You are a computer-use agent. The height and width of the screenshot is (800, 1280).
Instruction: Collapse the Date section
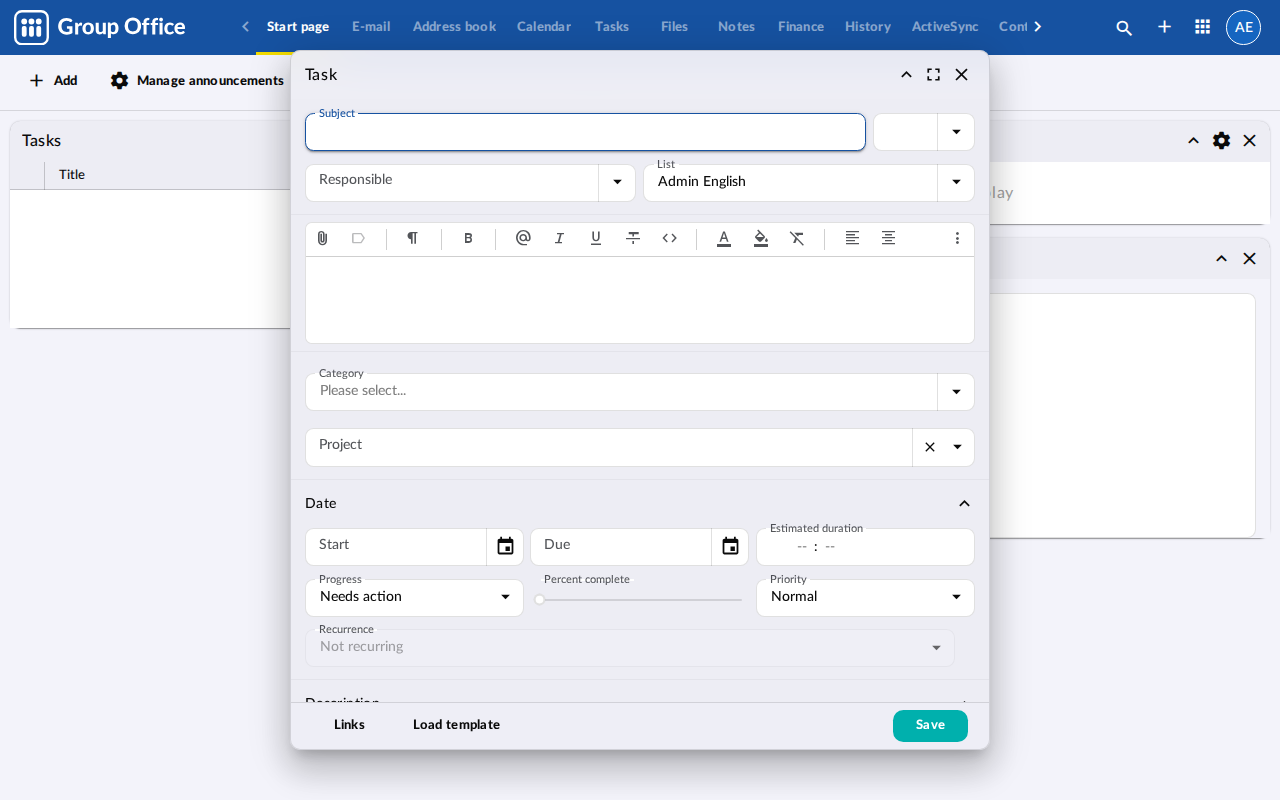pos(964,504)
